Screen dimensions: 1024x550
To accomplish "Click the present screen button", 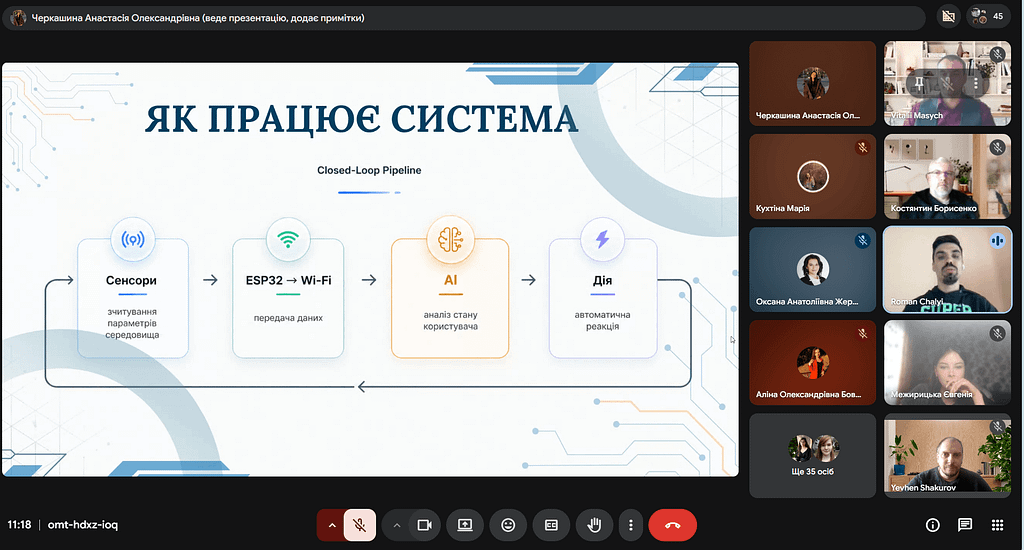I will [x=465, y=525].
